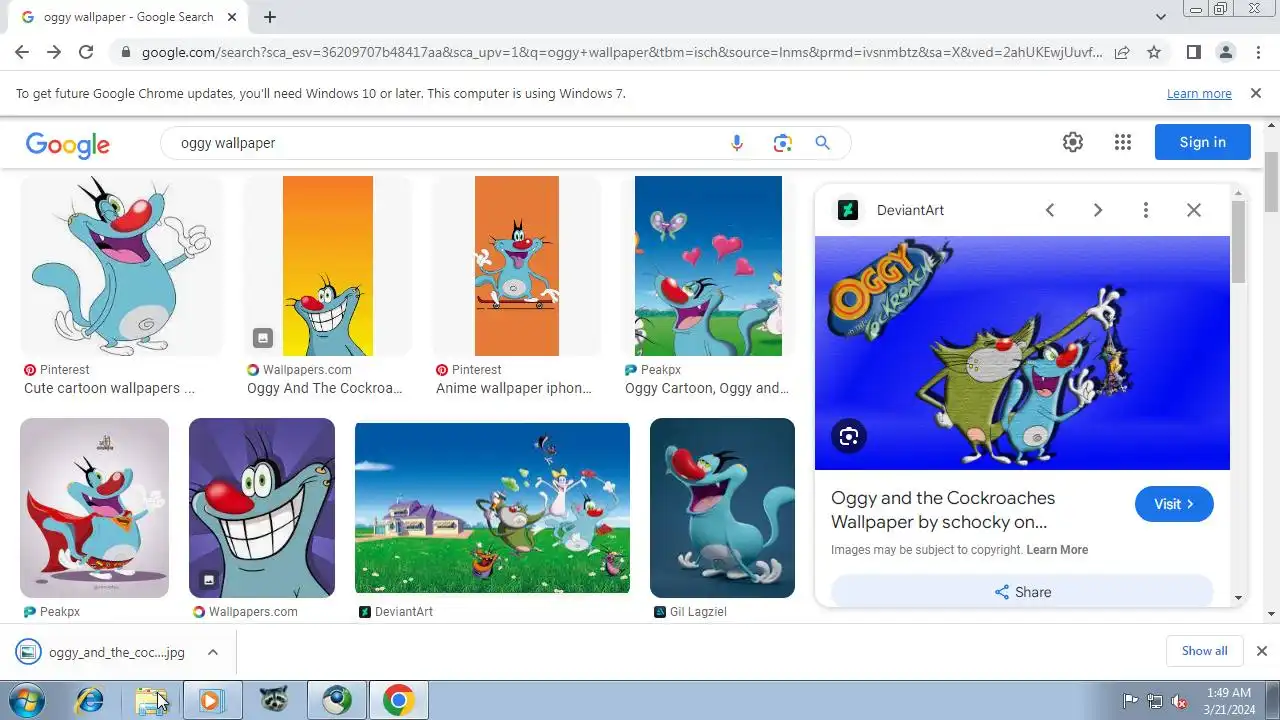Click the volume icon in system tray

point(1179,701)
